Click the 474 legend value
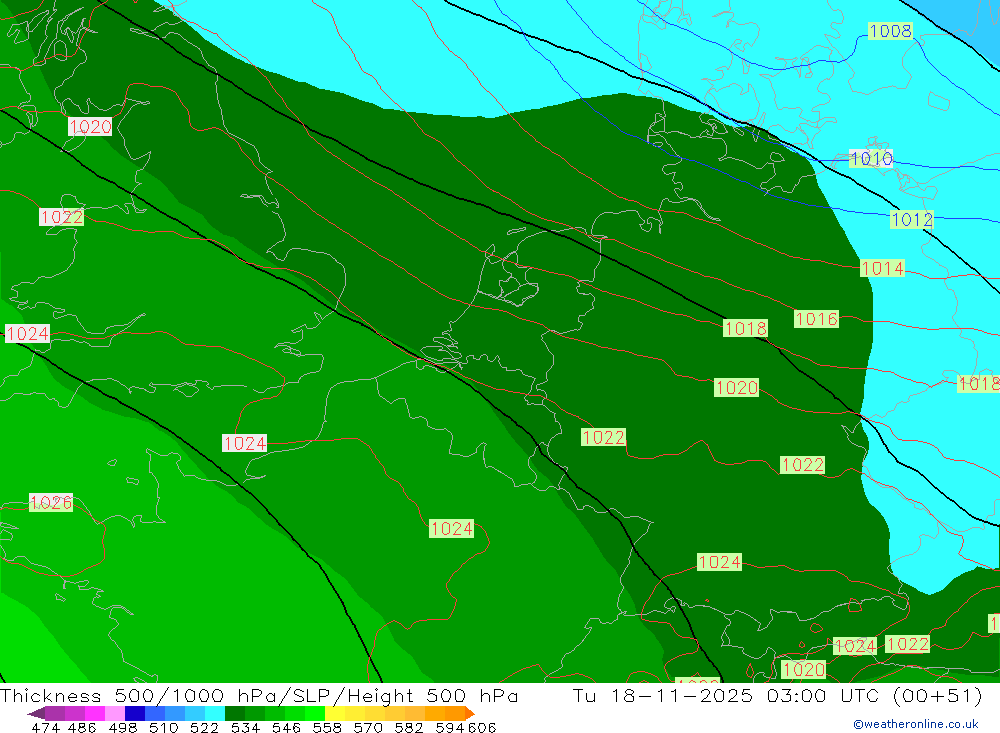Screen dimensions: 1000x733 coord(45,727)
